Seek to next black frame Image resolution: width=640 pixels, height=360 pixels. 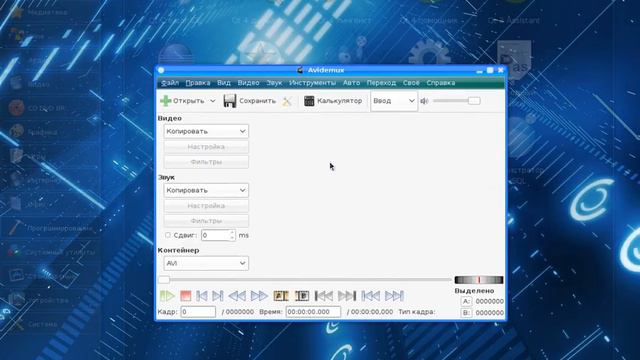point(347,296)
